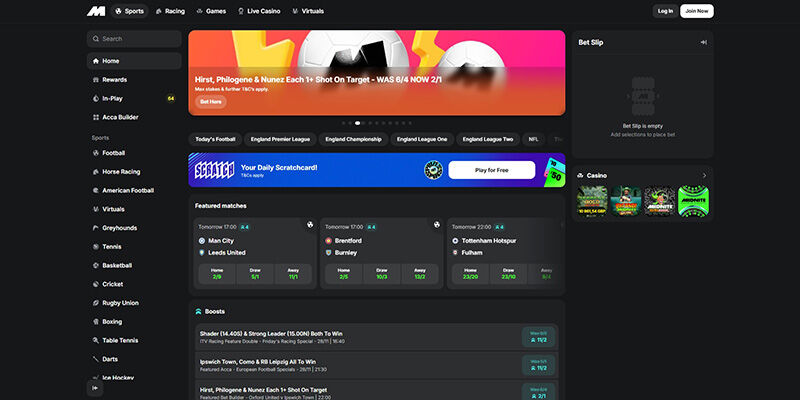
Task: Click Play for Free scratchcard button
Action: coord(492,170)
